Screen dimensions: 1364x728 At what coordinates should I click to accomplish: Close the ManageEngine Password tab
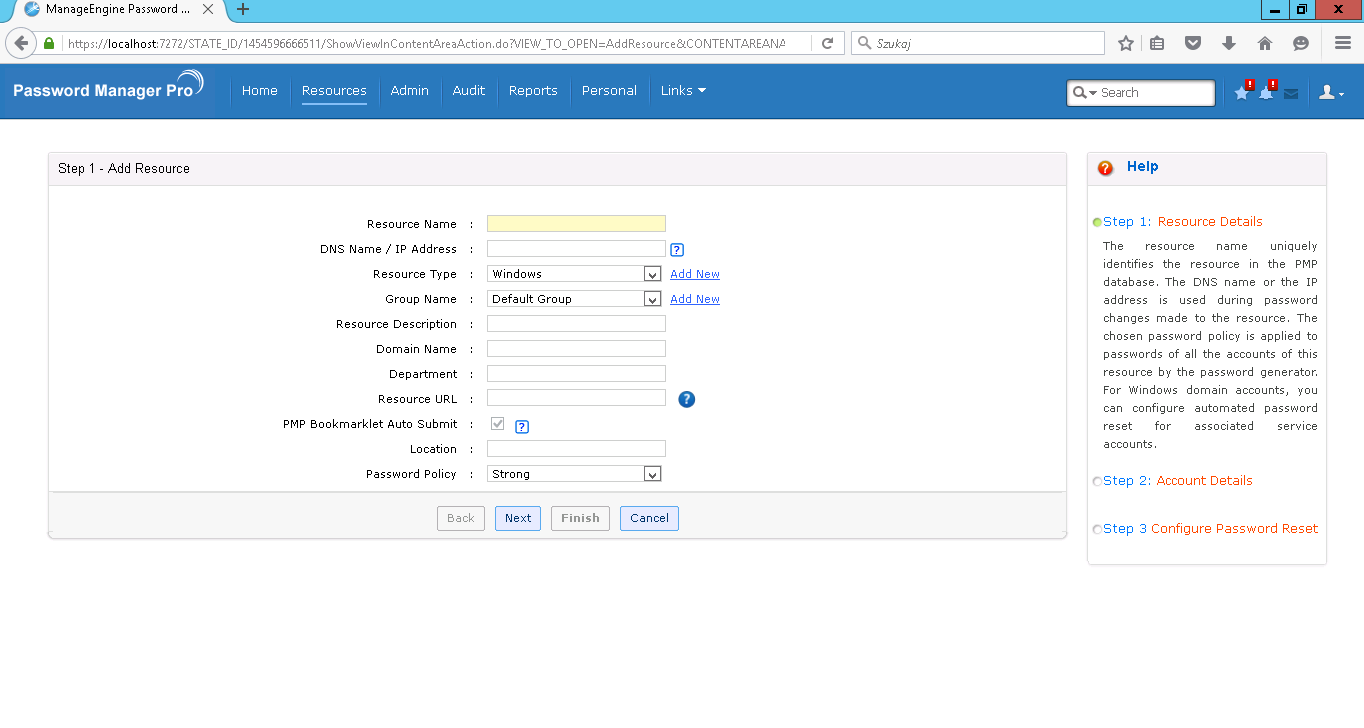pyautogui.click(x=208, y=9)
